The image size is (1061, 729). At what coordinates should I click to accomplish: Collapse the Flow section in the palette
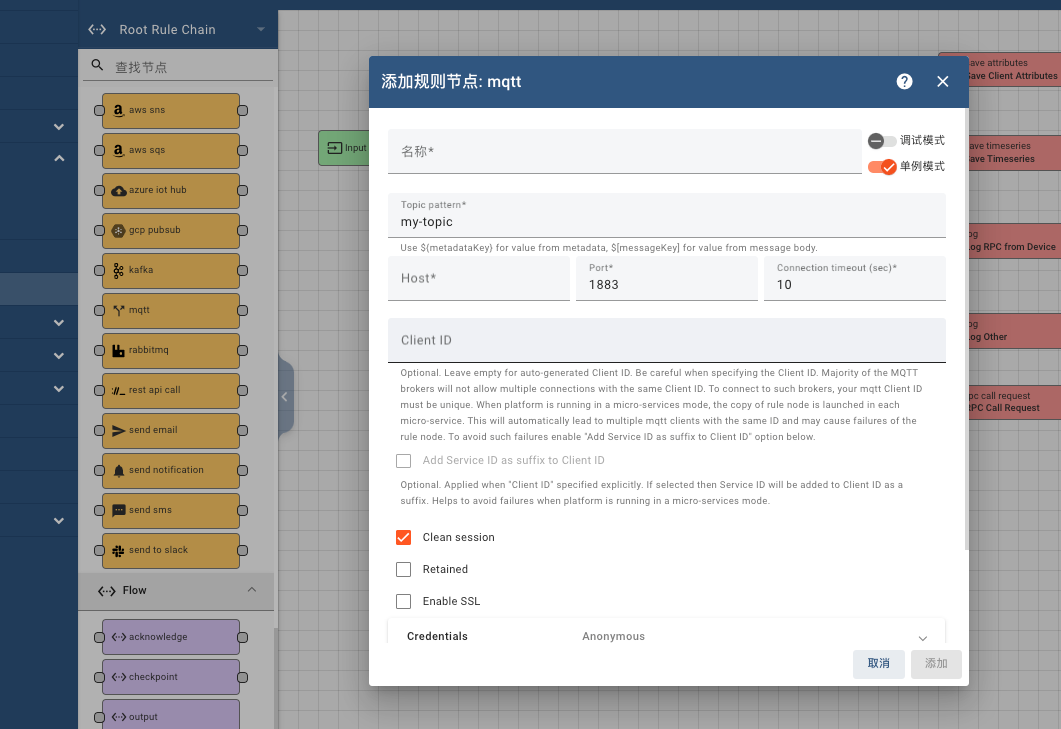point(252,590)
